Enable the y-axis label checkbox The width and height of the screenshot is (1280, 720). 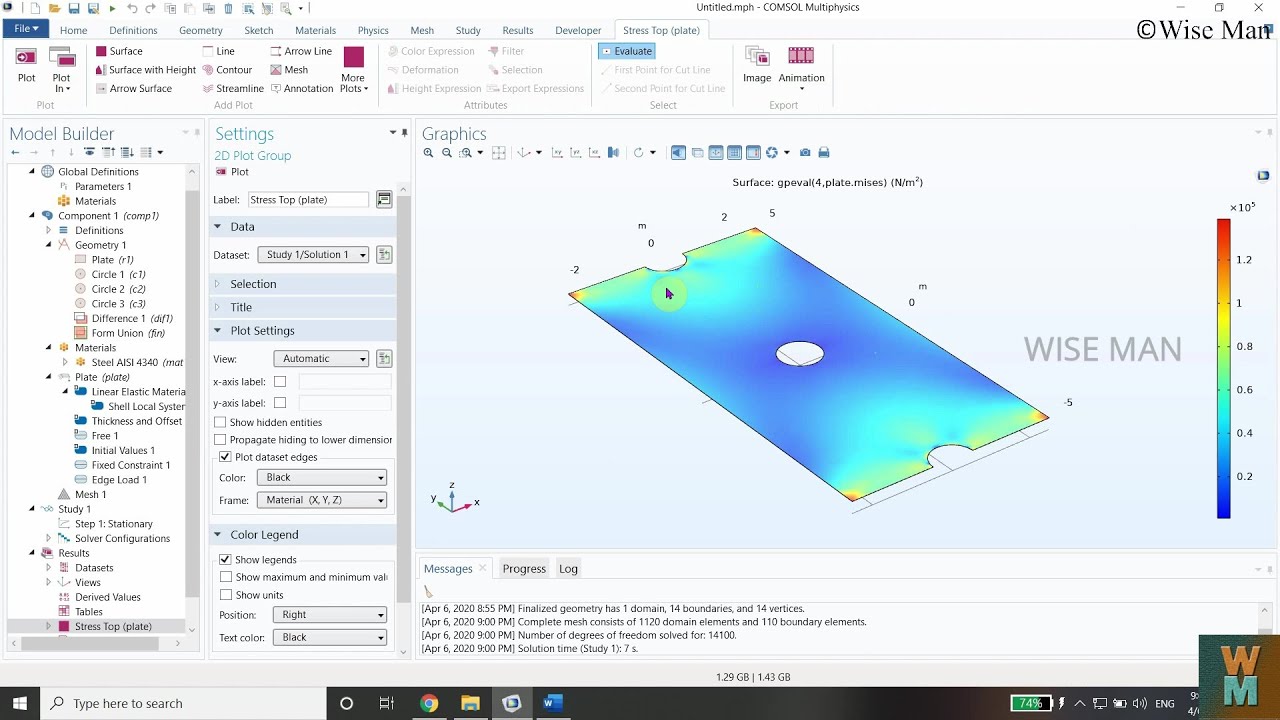[x=280, y=403]
